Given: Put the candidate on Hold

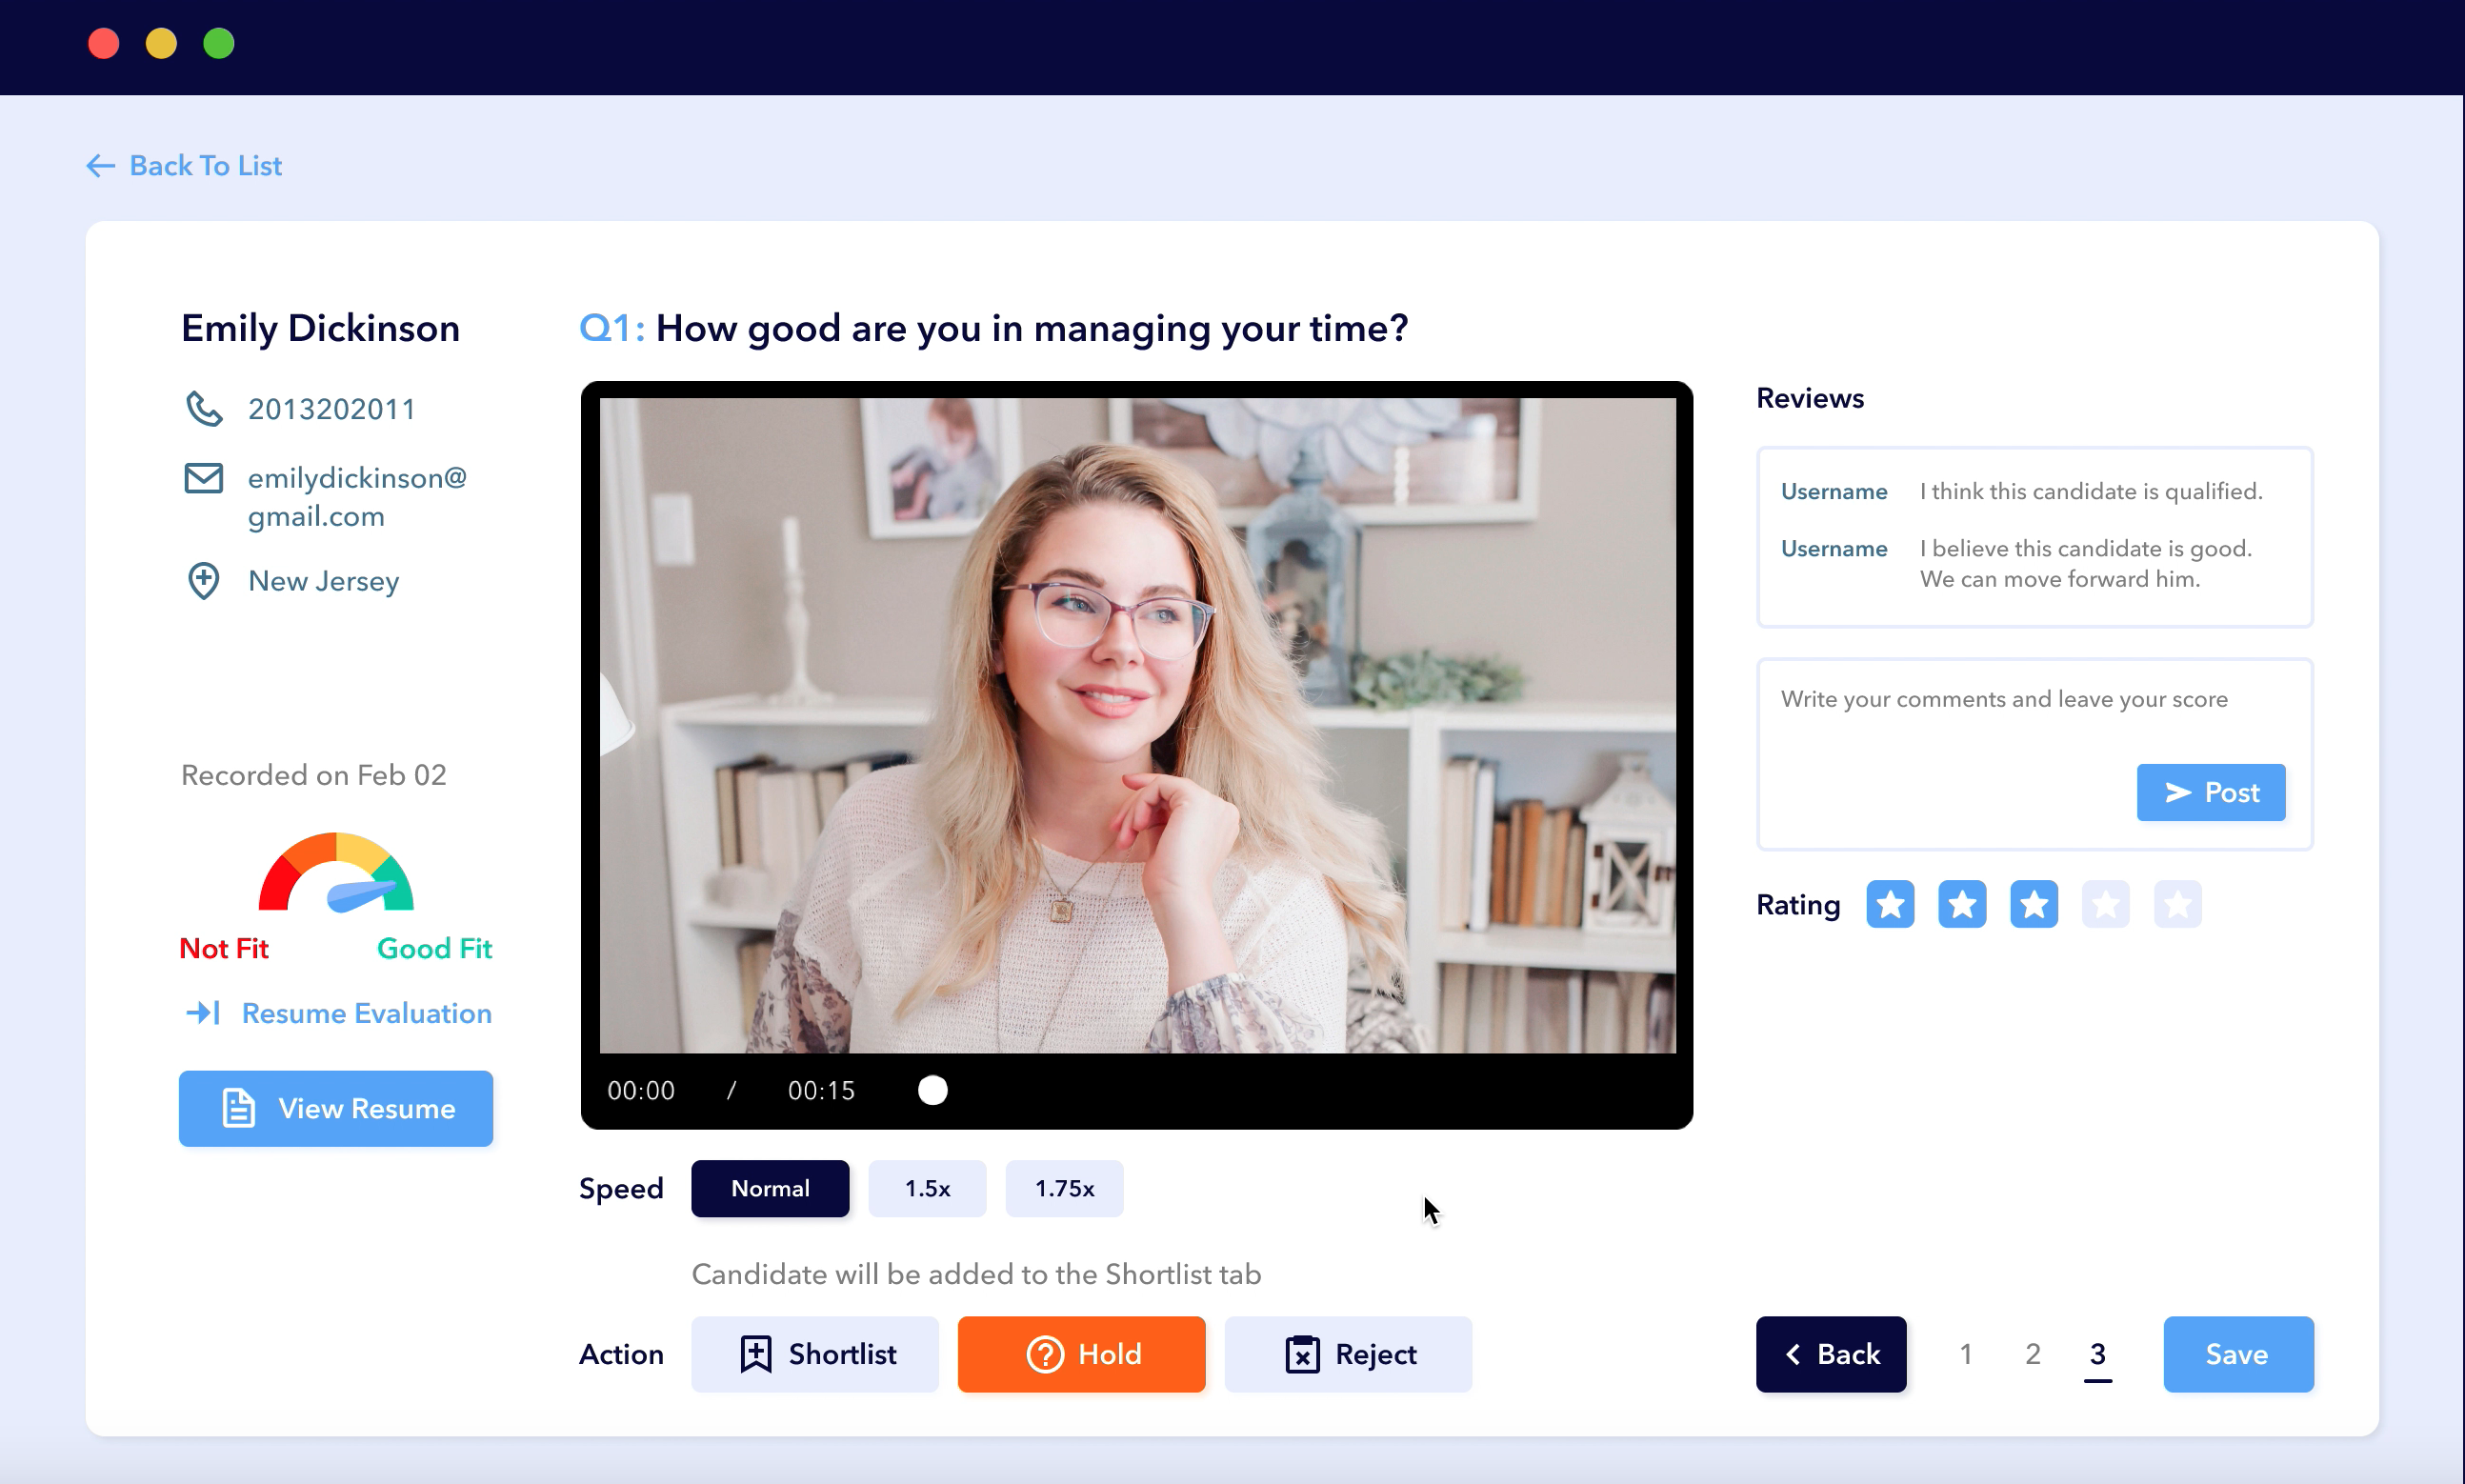Looking at the screenshot, I should click(x=1081, y=1354).
